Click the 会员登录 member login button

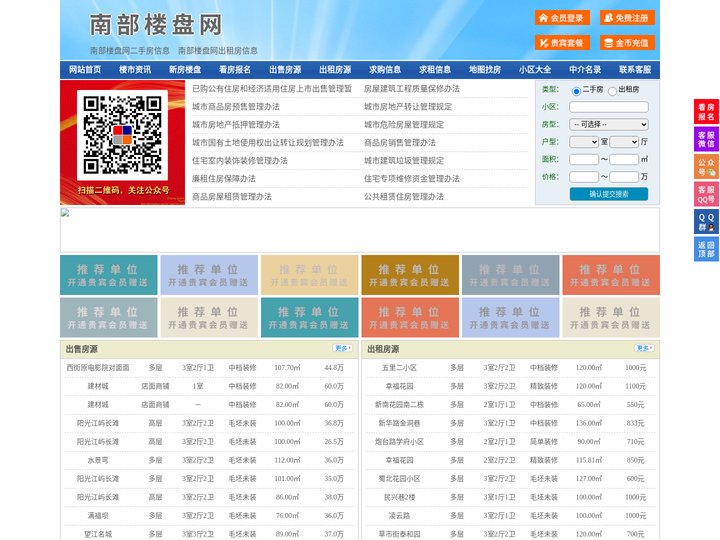pyautogui.click(x=562, y=18)
